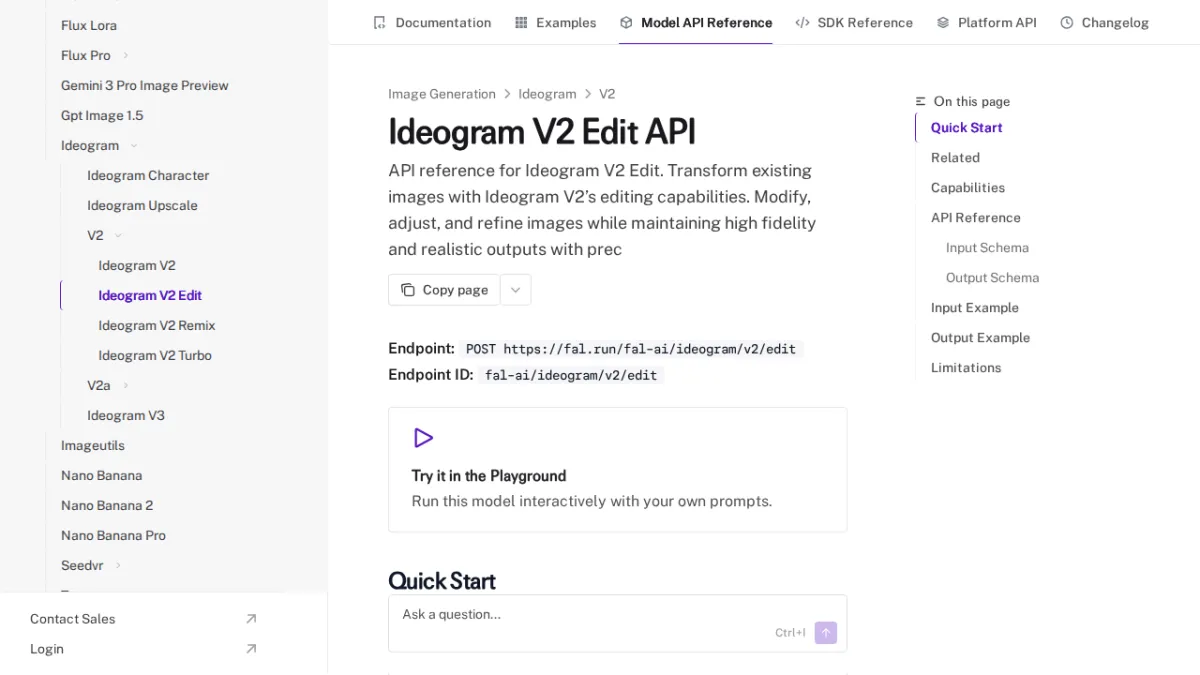Go to Ideogram breadcrumb
The width and height of the screenshot is (1200, 675).
pos(547,94)
